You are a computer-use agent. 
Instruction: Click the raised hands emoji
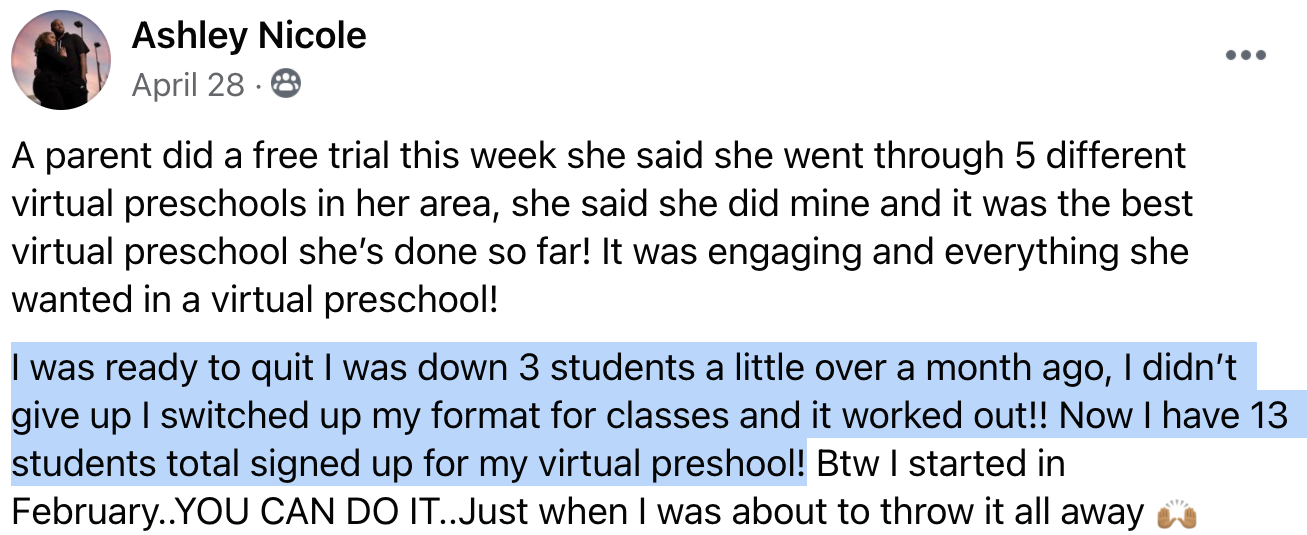[1175, 515]
